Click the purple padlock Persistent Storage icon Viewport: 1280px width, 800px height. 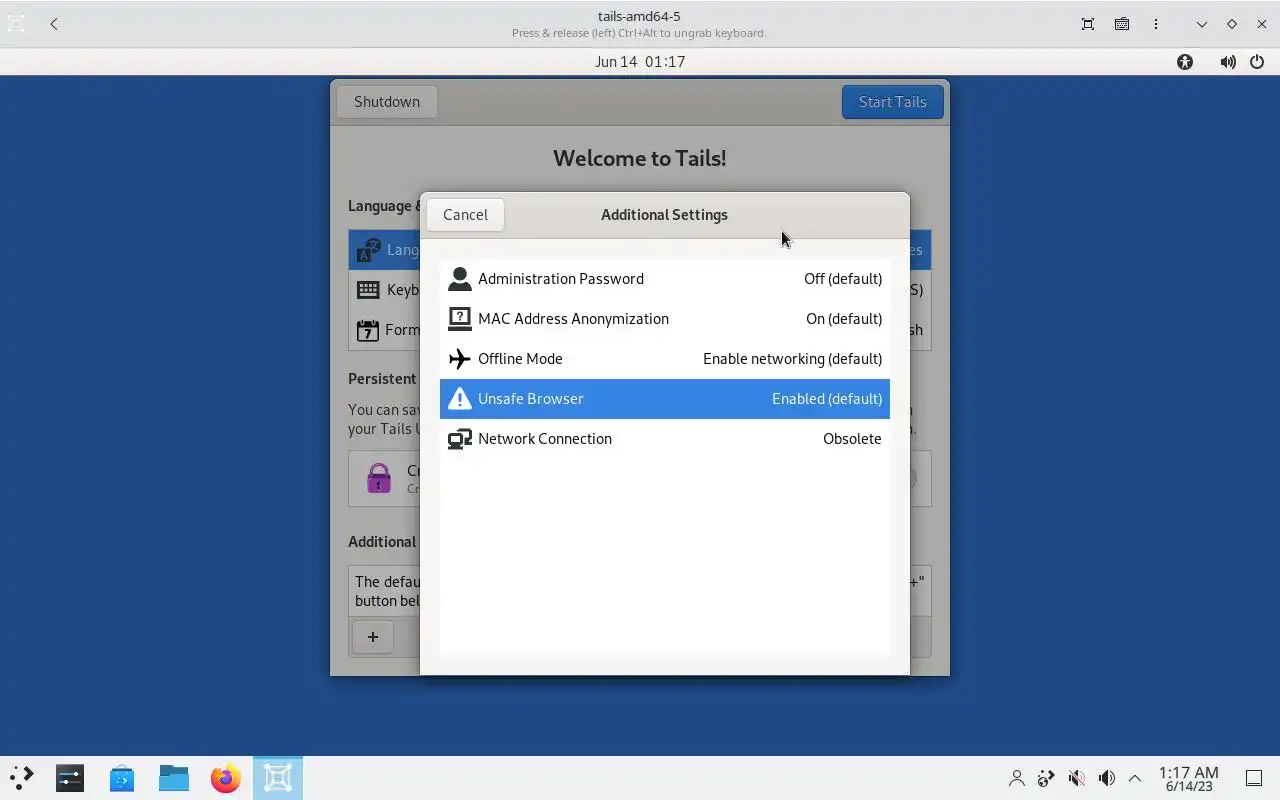pyautogui.click(x=379, y=478)
